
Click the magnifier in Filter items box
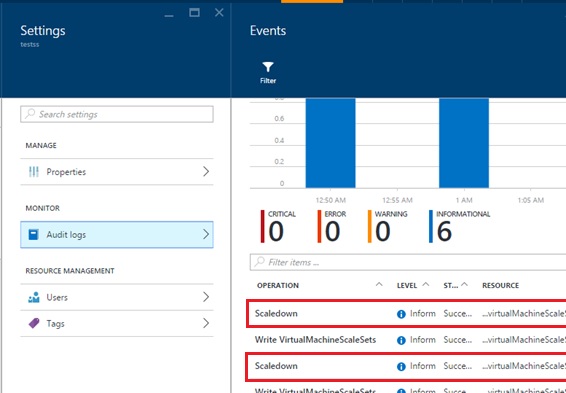[x=260, y=262]
